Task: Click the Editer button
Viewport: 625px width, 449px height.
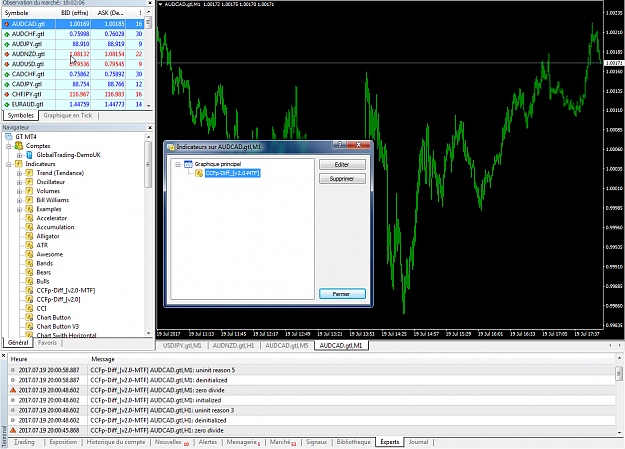Action: pyautogui.click(x=342, y=165)
